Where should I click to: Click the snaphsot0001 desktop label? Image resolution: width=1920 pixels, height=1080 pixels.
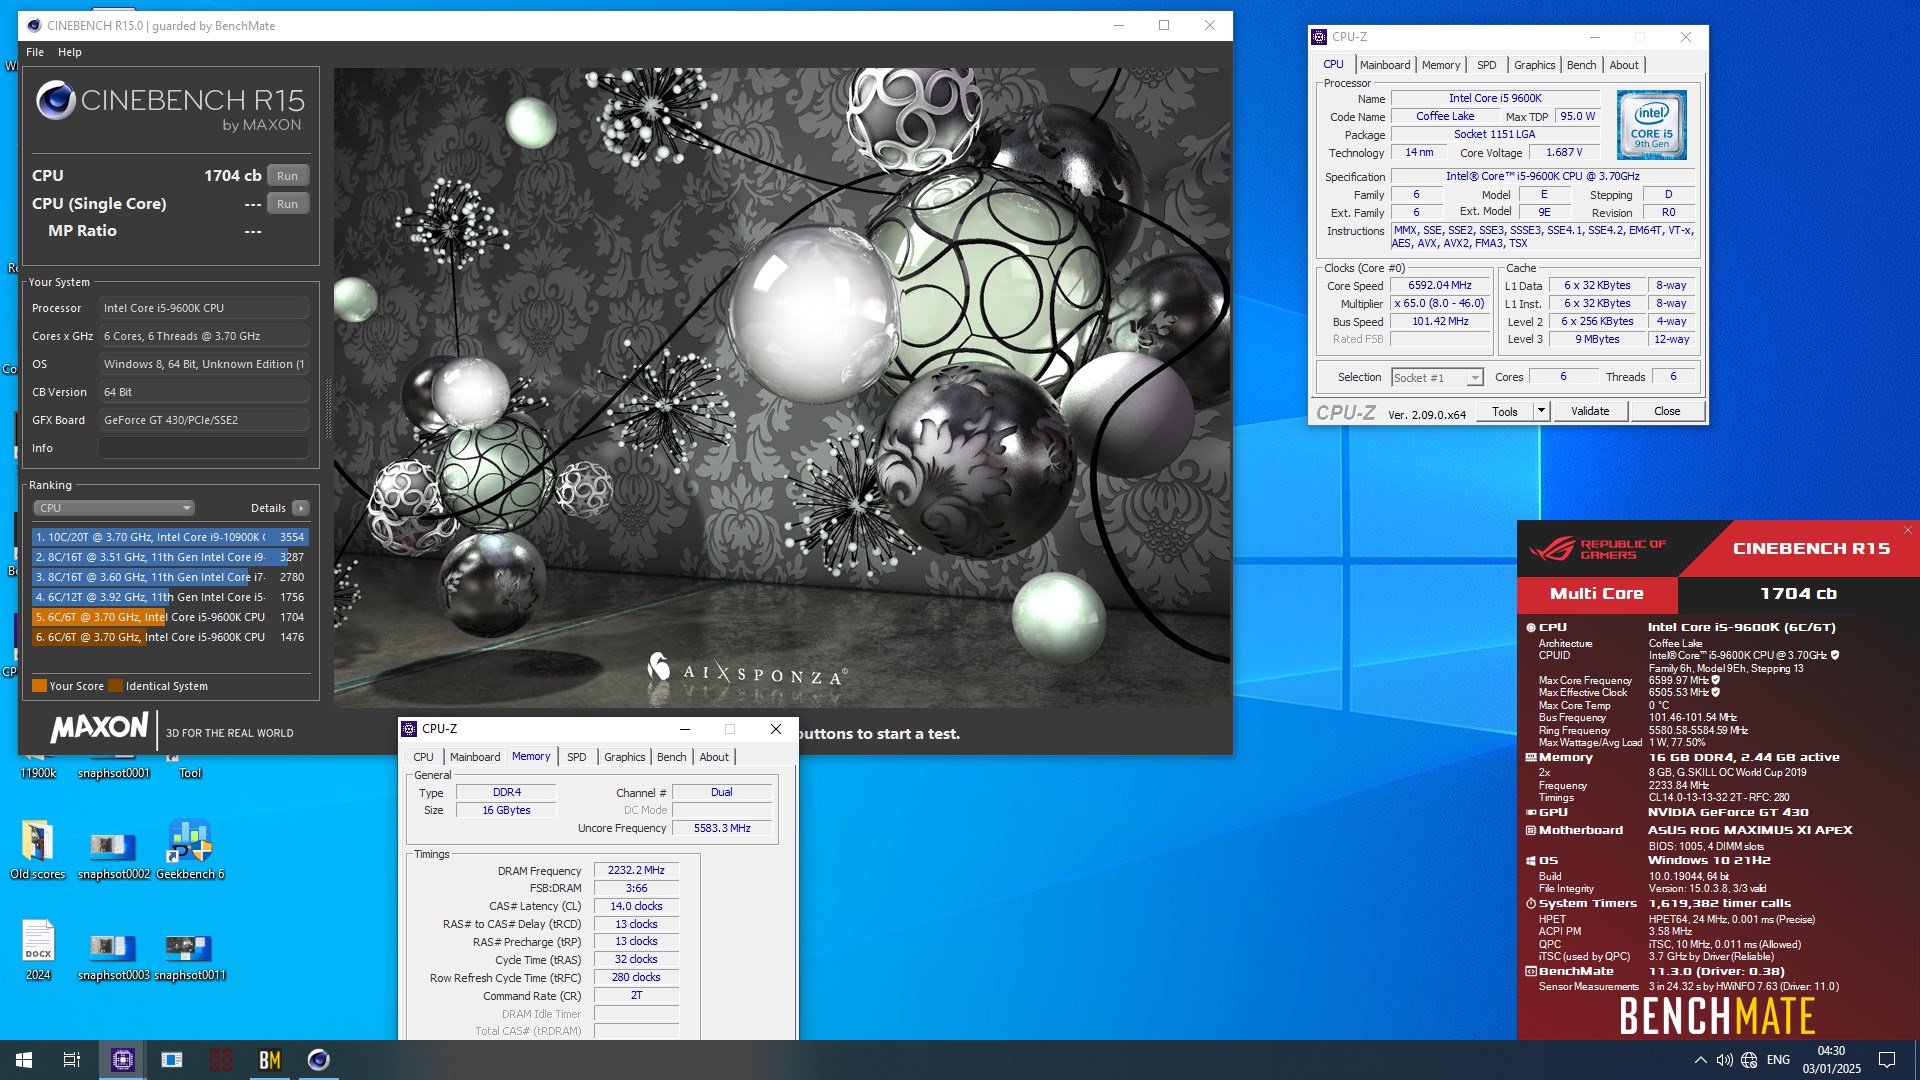tap(113, 773)
